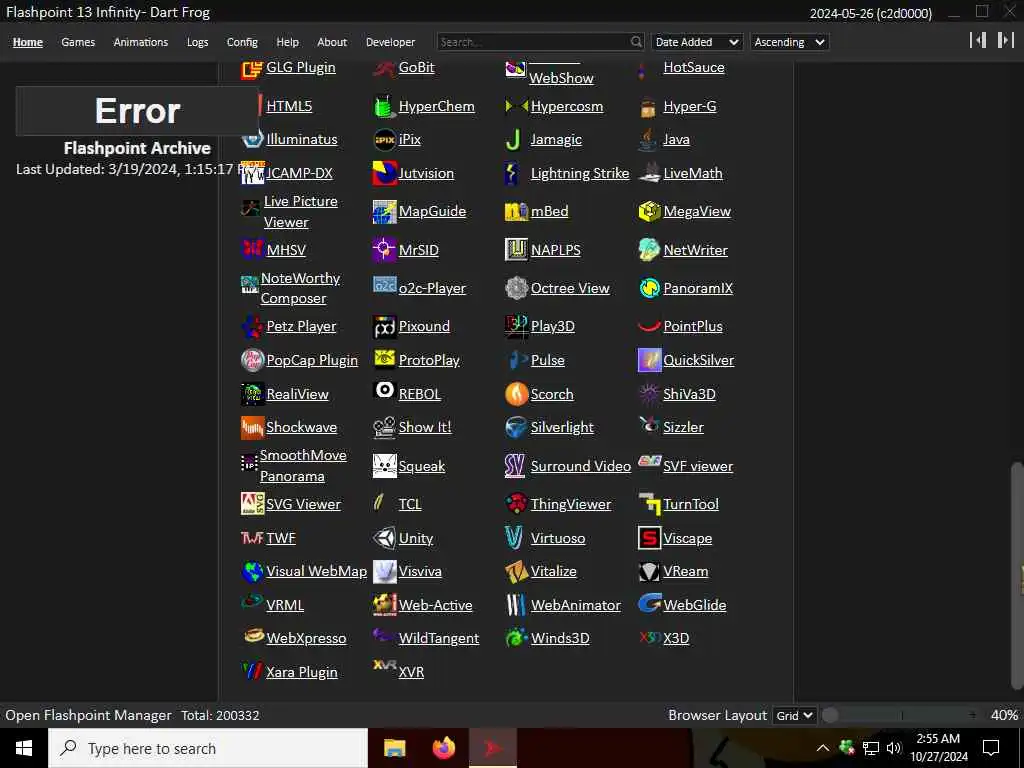Click the Unity platform icon
The height and width of the screenshot is (768, 1024).
pyautogui.click(x=384, y=538)
